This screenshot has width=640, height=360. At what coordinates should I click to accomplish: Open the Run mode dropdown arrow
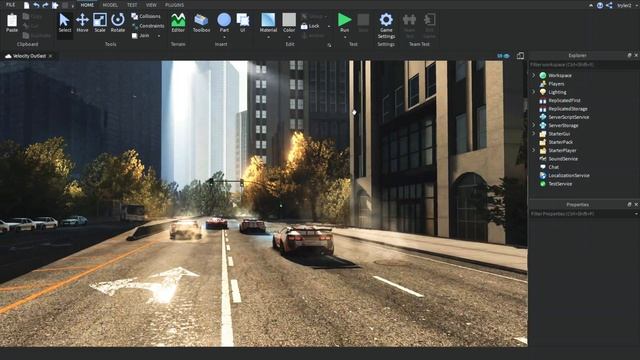[x=344, y=37]
